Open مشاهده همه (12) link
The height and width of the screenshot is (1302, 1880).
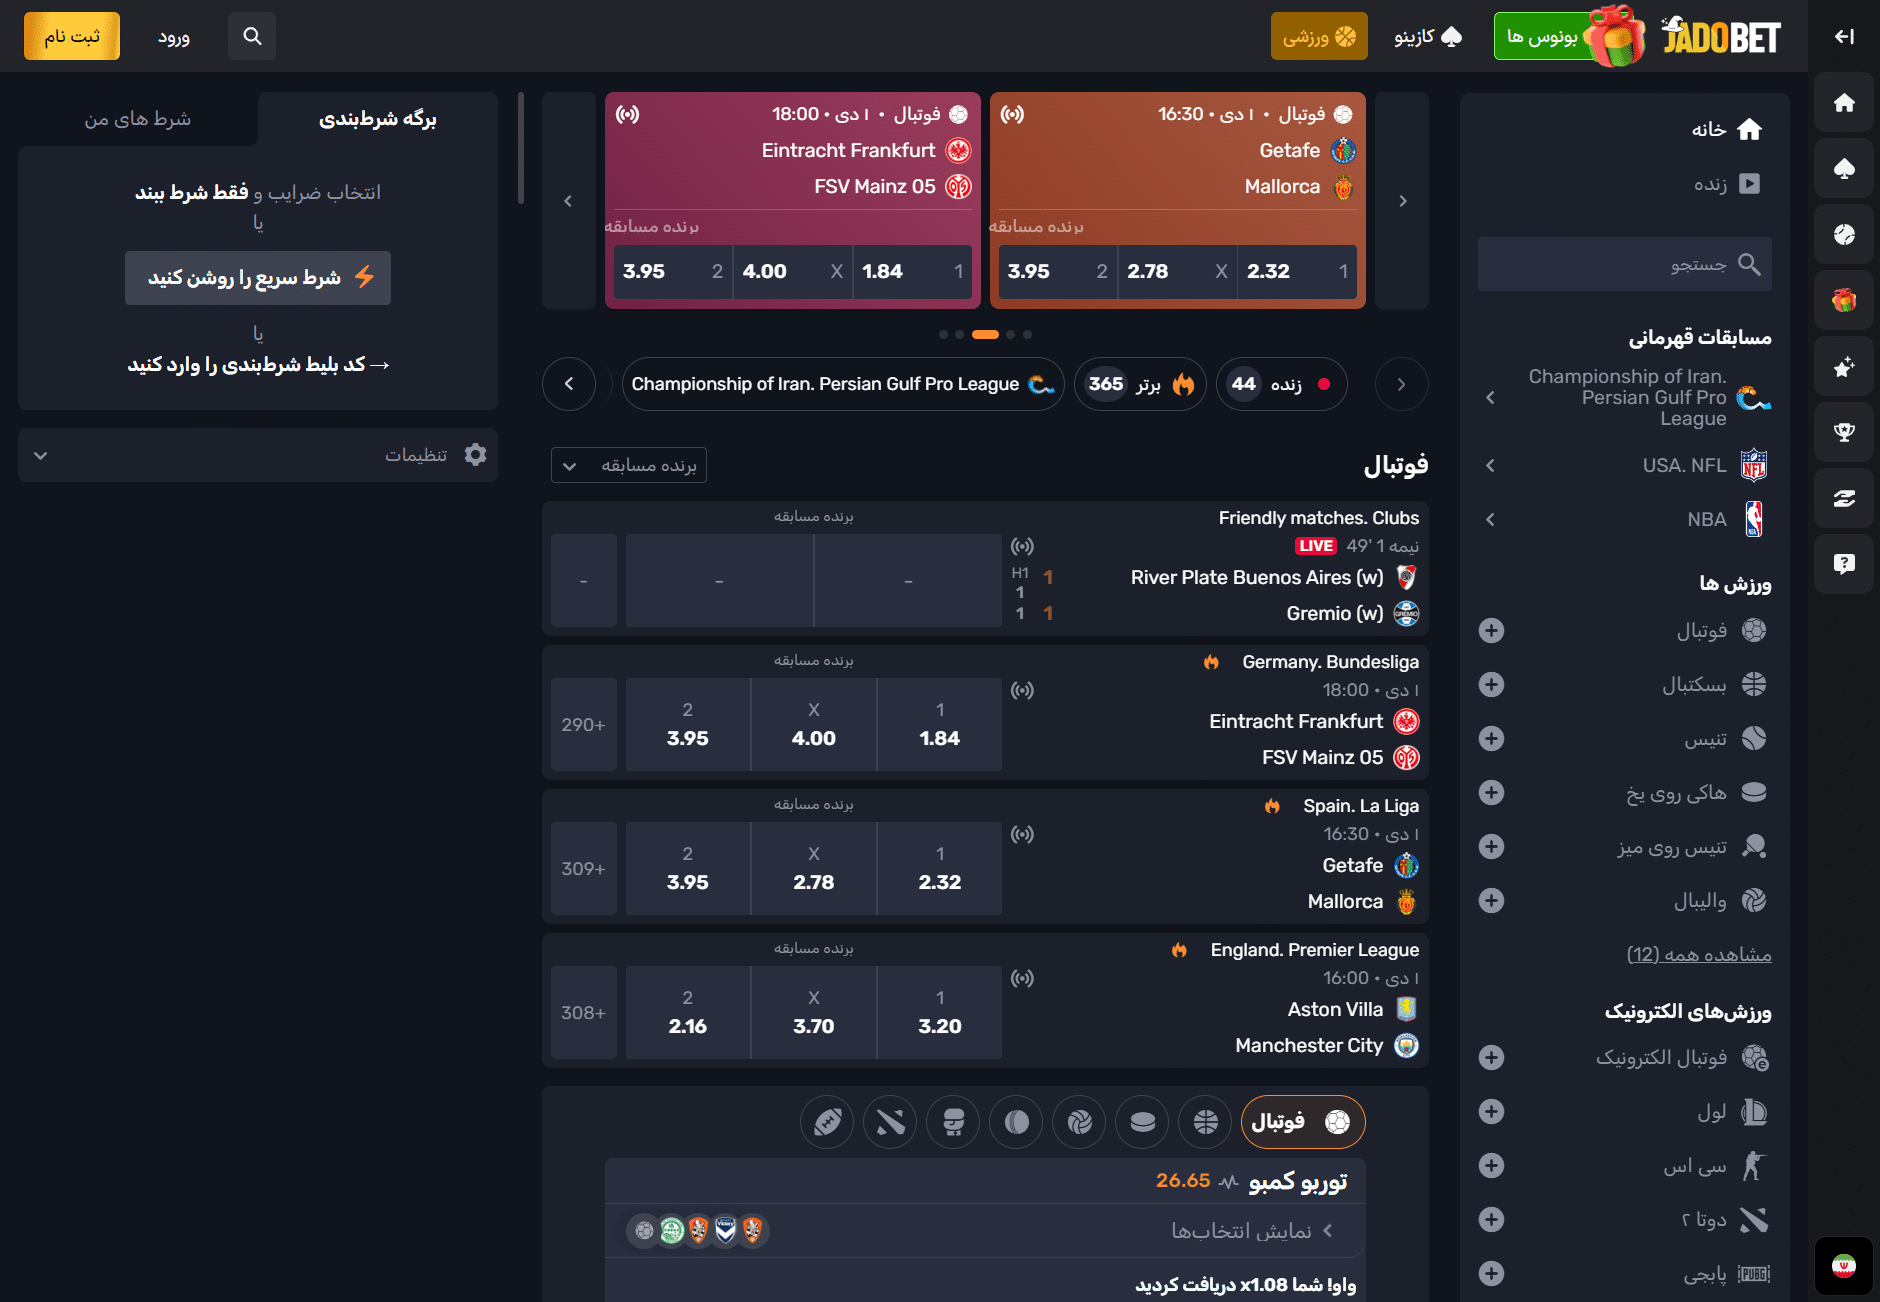click(1699, 955)
